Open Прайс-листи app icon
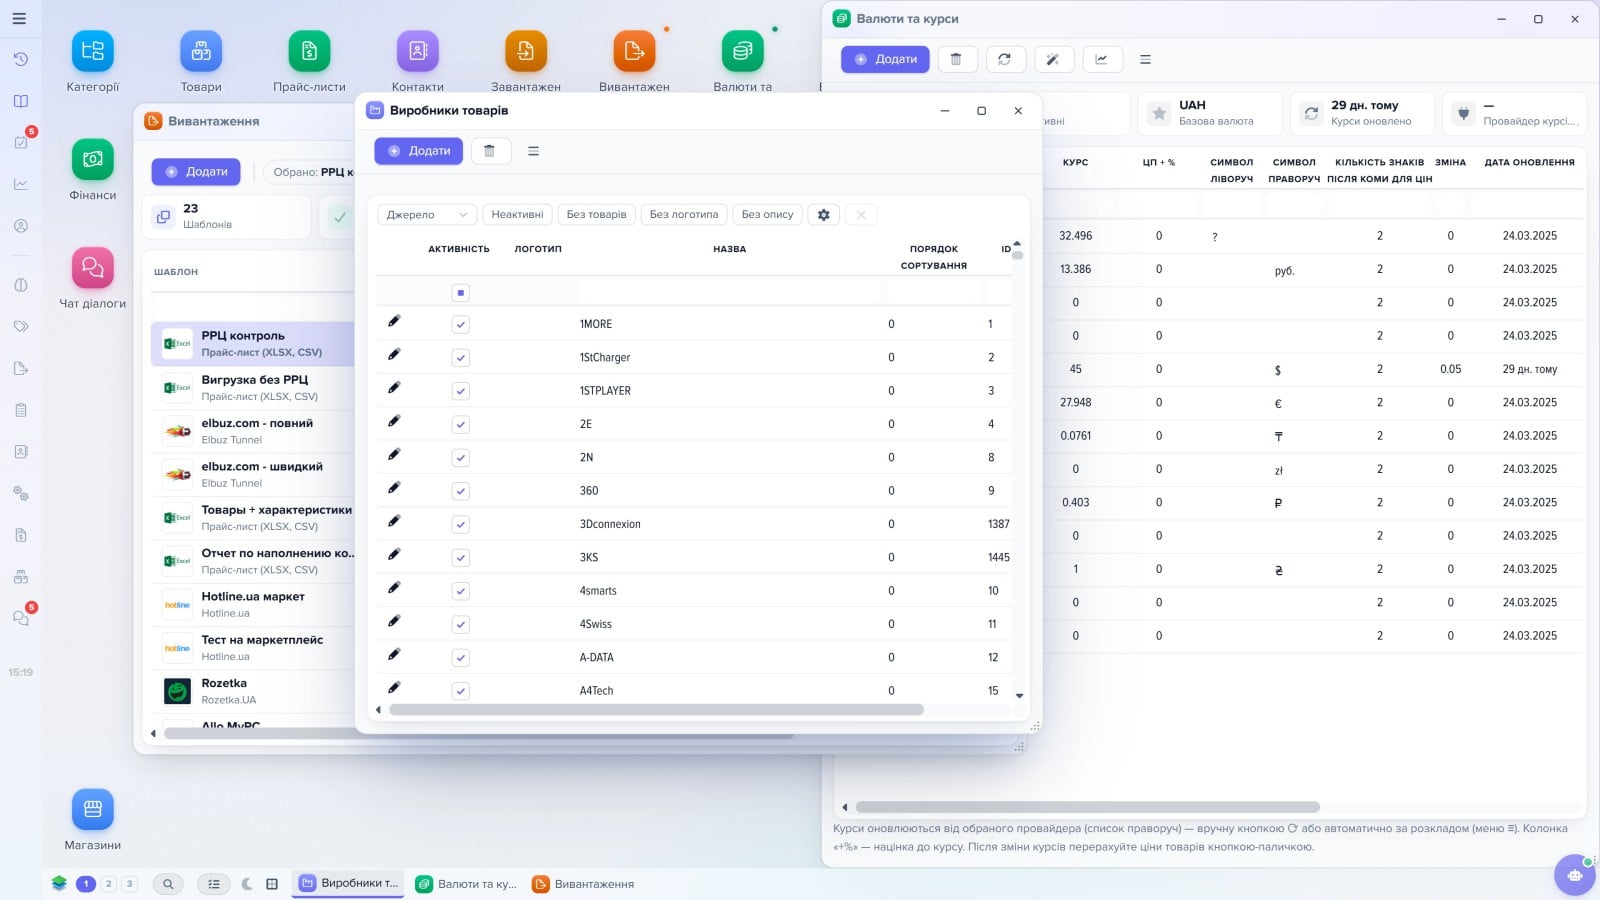The image size is (1600, 900). coord(309,51)
